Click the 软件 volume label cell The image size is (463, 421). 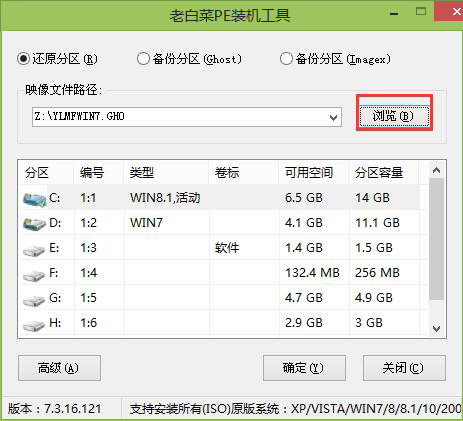227,248
